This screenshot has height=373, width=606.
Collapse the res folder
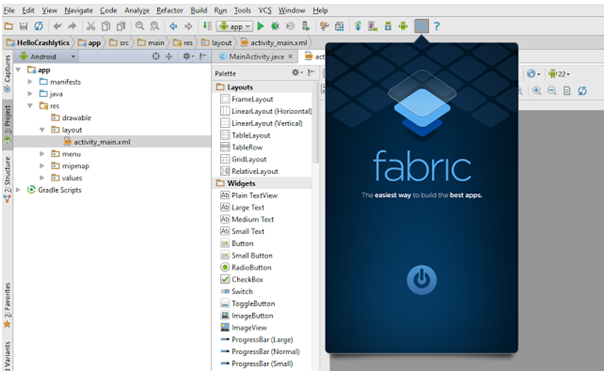pos(30,106)
